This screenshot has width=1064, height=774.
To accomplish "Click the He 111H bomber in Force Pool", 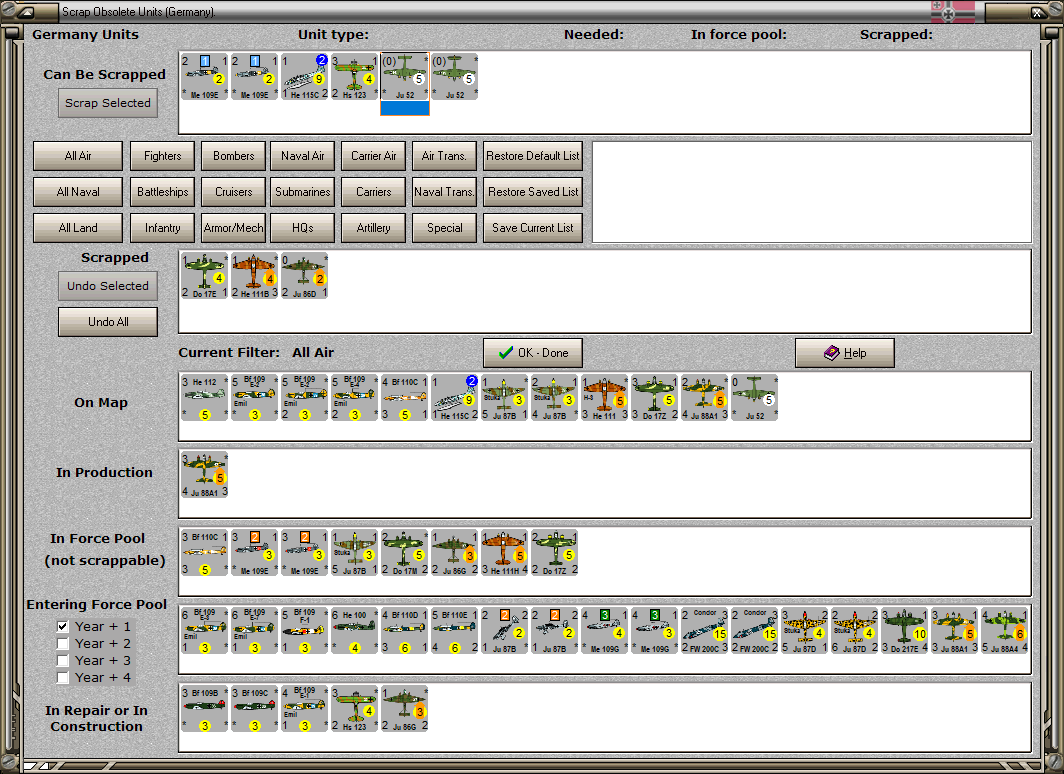I will coord(505,553).
